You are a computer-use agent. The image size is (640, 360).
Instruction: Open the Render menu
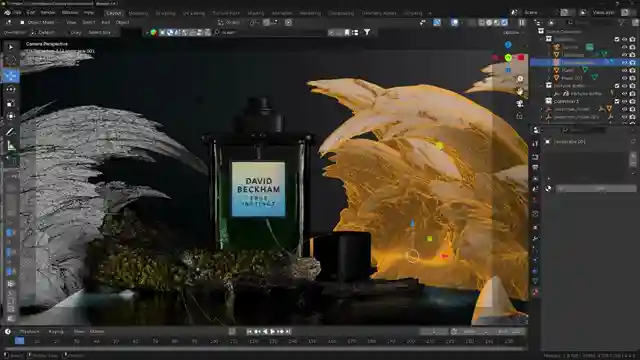(x=48, y=13)
